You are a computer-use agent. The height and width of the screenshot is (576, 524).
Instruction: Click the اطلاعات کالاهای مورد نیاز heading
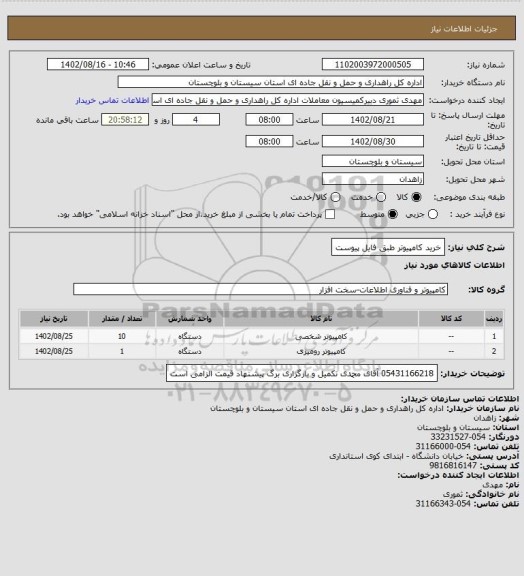(455, 265)
